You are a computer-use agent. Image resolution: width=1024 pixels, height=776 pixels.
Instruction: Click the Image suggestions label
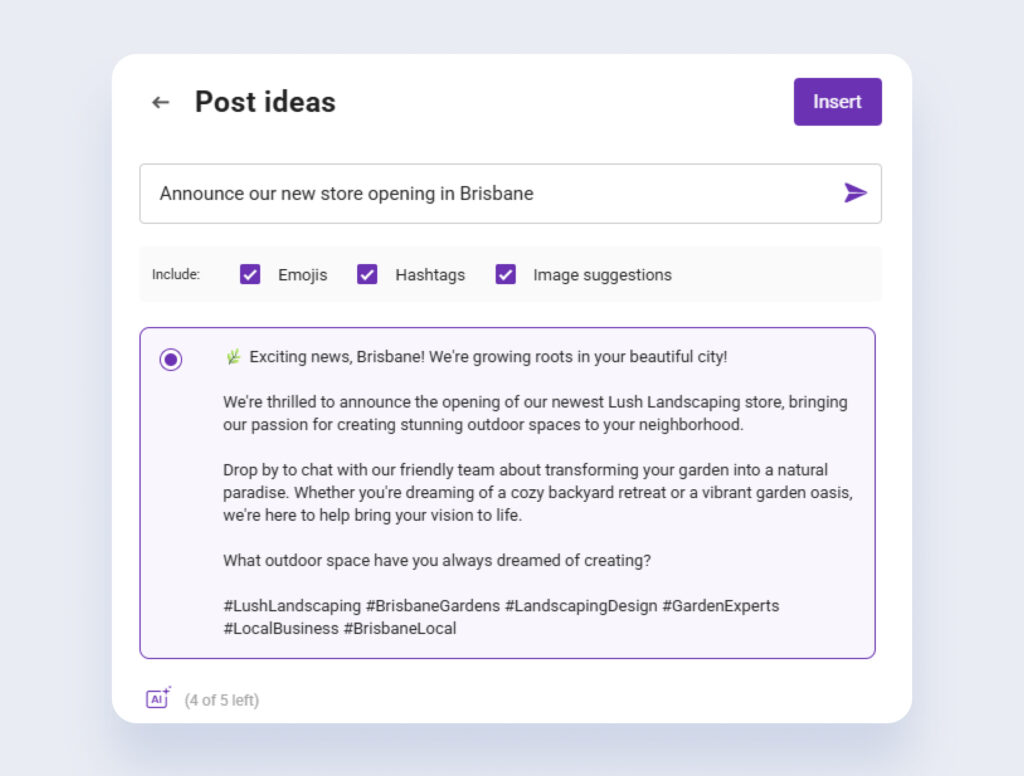click(602, 275)
